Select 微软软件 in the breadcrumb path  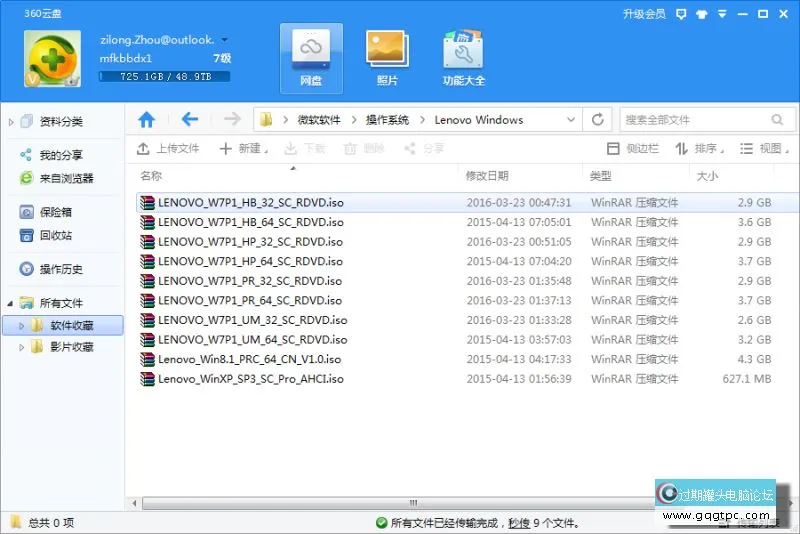319,120
